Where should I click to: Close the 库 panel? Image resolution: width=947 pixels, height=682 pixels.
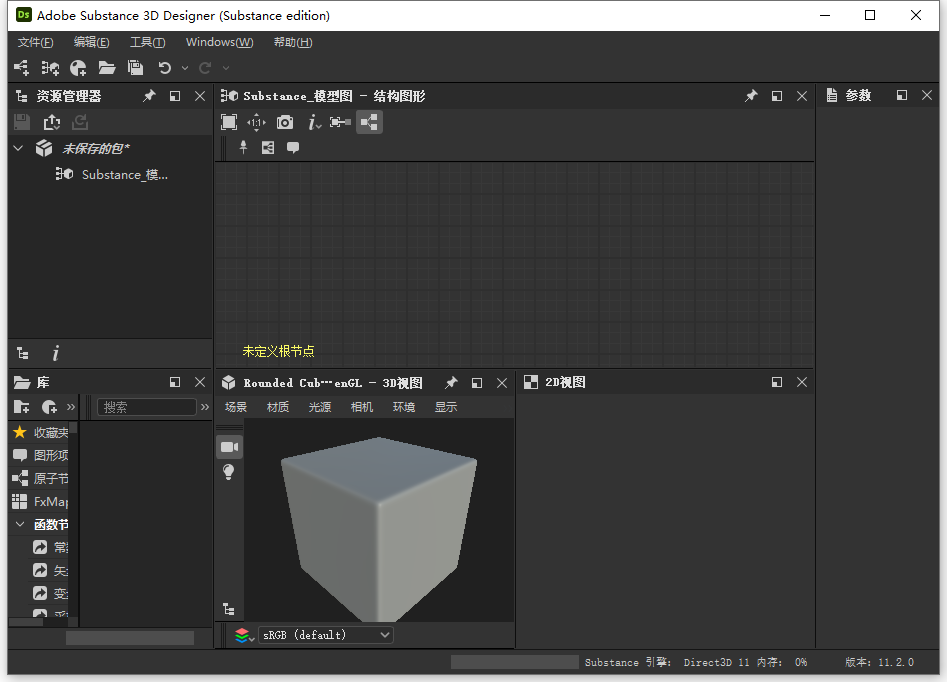pyautogui.click(x=200, y=382)
